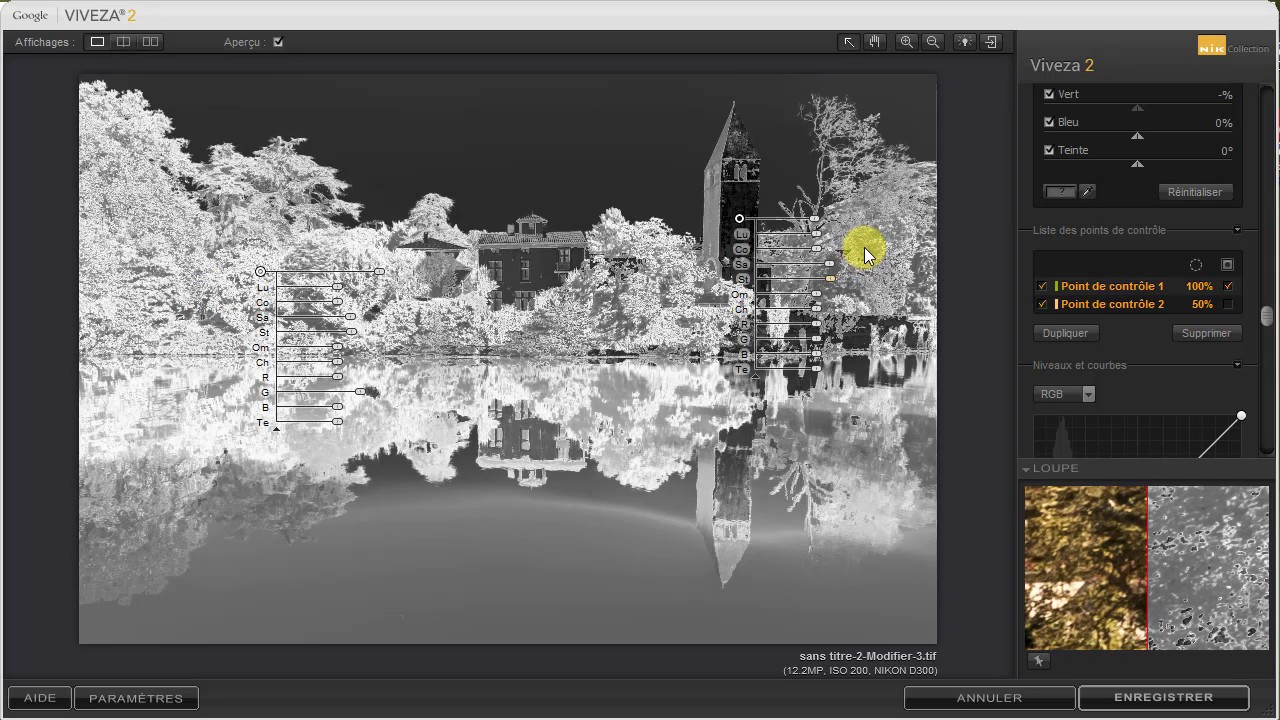Click ENREGISTRER to save
Image resolution: width=1280 pixels, height=720 pixels.
(1164, 697)
